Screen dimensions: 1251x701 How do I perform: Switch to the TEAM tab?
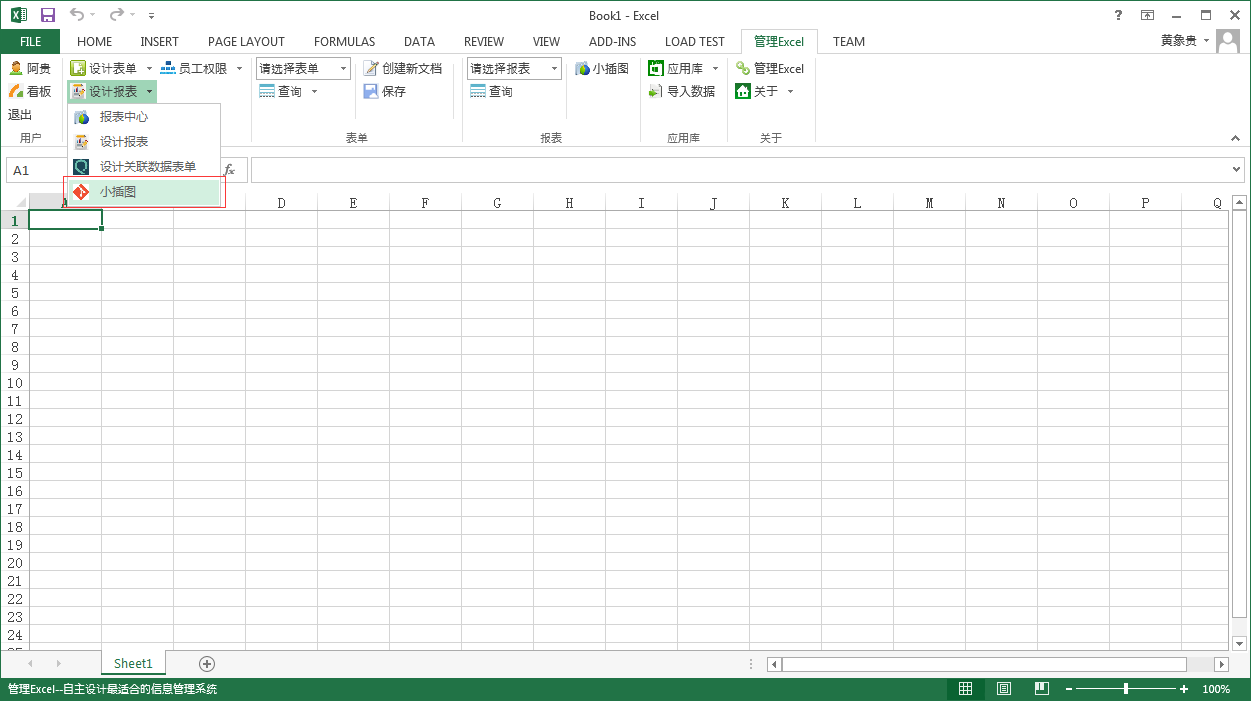pyautogui.click(x=848, y=42)
